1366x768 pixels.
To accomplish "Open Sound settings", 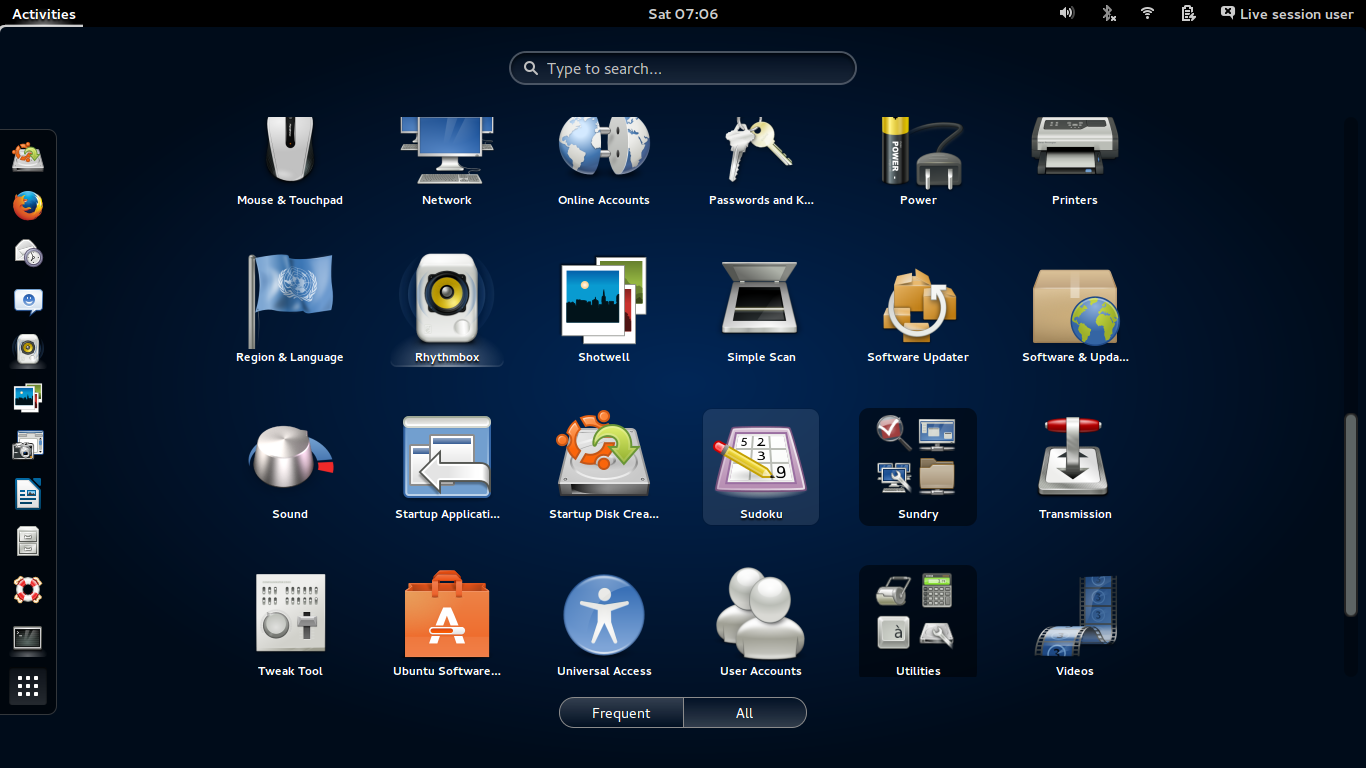I will coord(290,466).
